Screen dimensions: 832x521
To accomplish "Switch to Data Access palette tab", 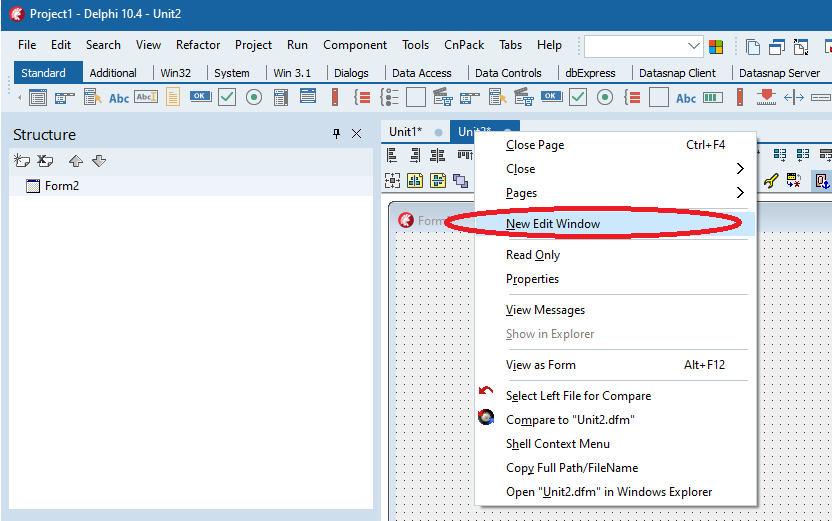I will point(422,73).
